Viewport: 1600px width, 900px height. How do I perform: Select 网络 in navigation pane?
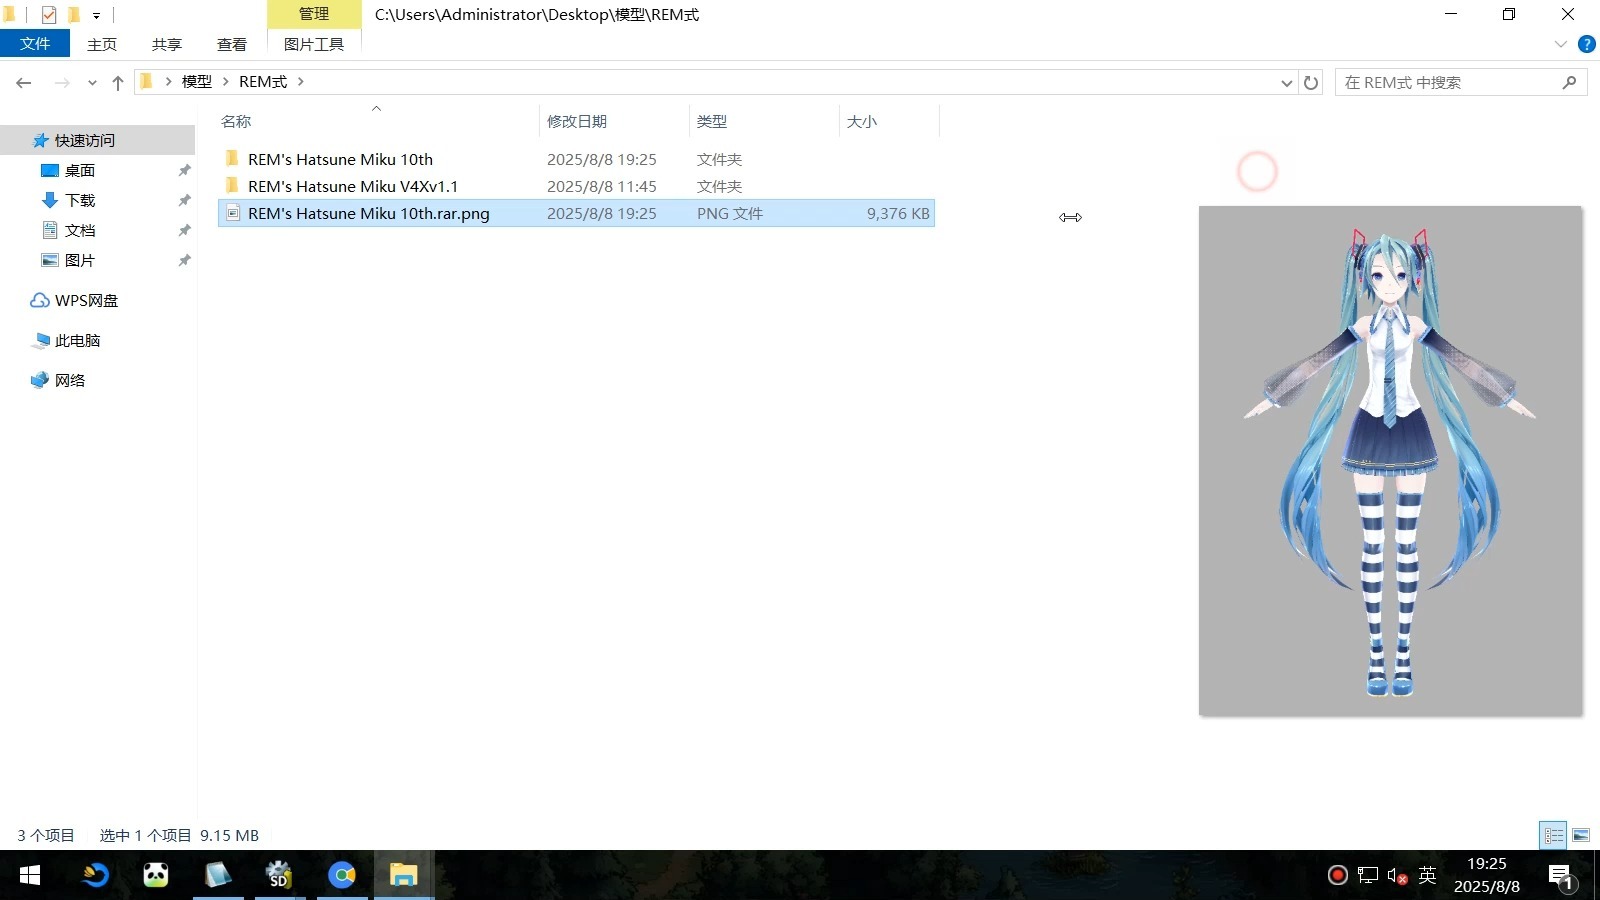tap(70, 380)
